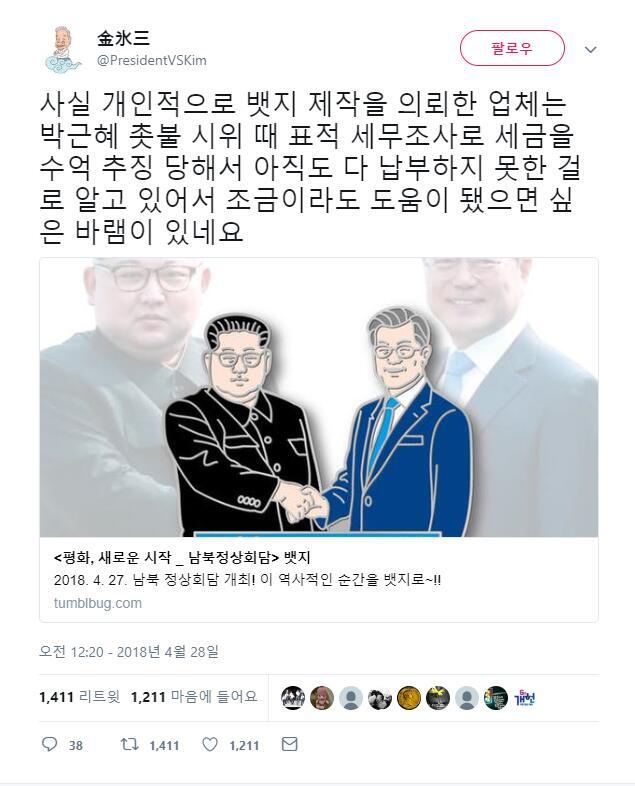This screenshot has height=786, width=635.
Task: Click the reply speech bubble icon
Action: (49, 744)
